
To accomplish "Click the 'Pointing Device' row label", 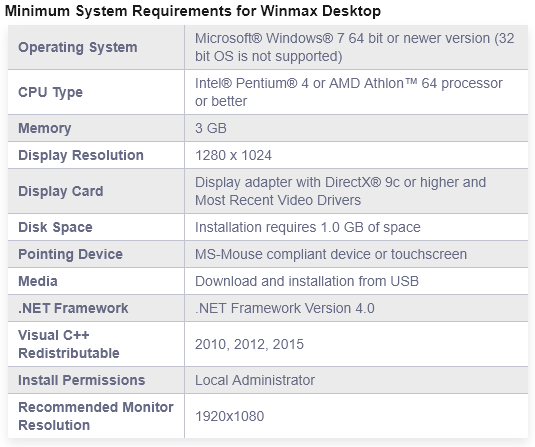I will click(x=70, y=254).
